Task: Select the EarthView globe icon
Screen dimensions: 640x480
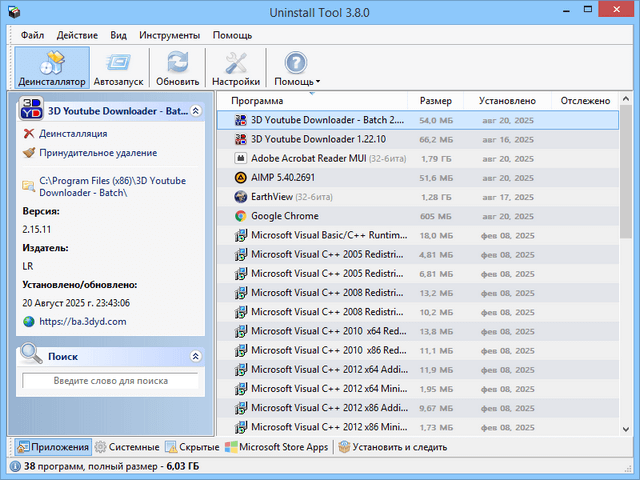Action: click(240, 197)
